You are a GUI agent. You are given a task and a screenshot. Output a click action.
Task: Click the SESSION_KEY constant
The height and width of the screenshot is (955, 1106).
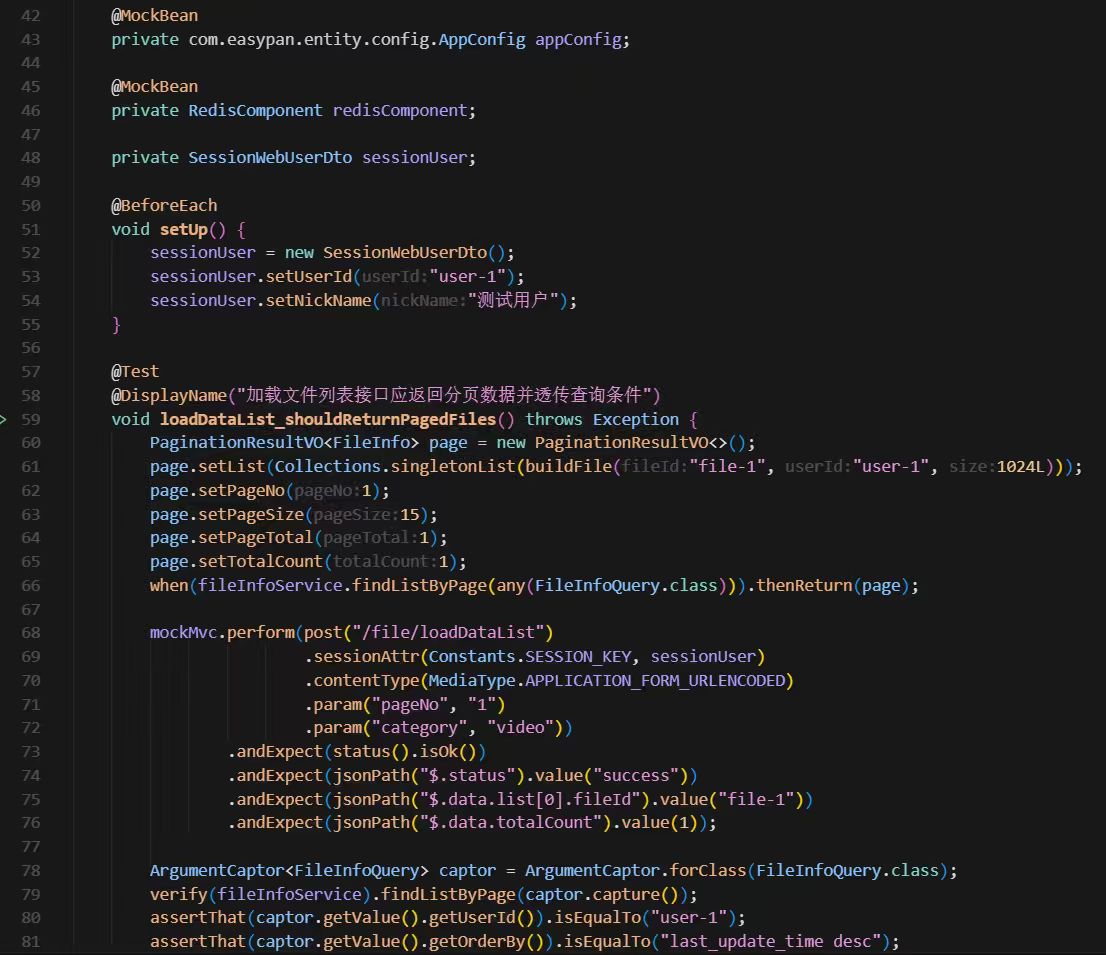tap(578, 657)
